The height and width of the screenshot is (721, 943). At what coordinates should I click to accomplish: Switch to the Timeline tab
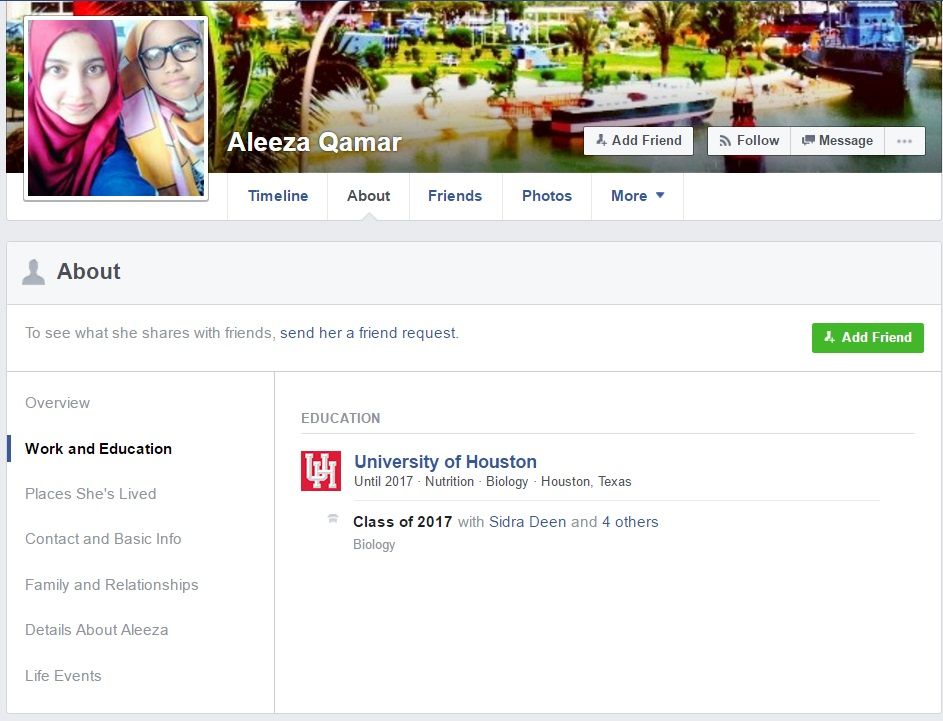point(277,196)
